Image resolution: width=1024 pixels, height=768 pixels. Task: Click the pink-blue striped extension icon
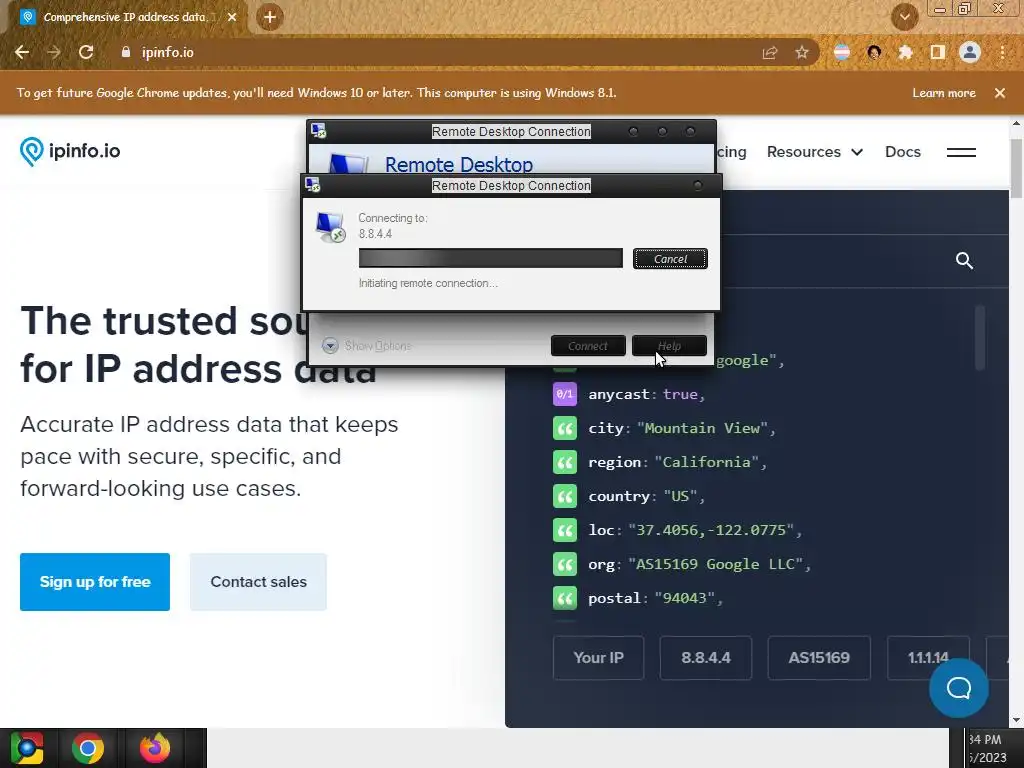coord(842,52)
